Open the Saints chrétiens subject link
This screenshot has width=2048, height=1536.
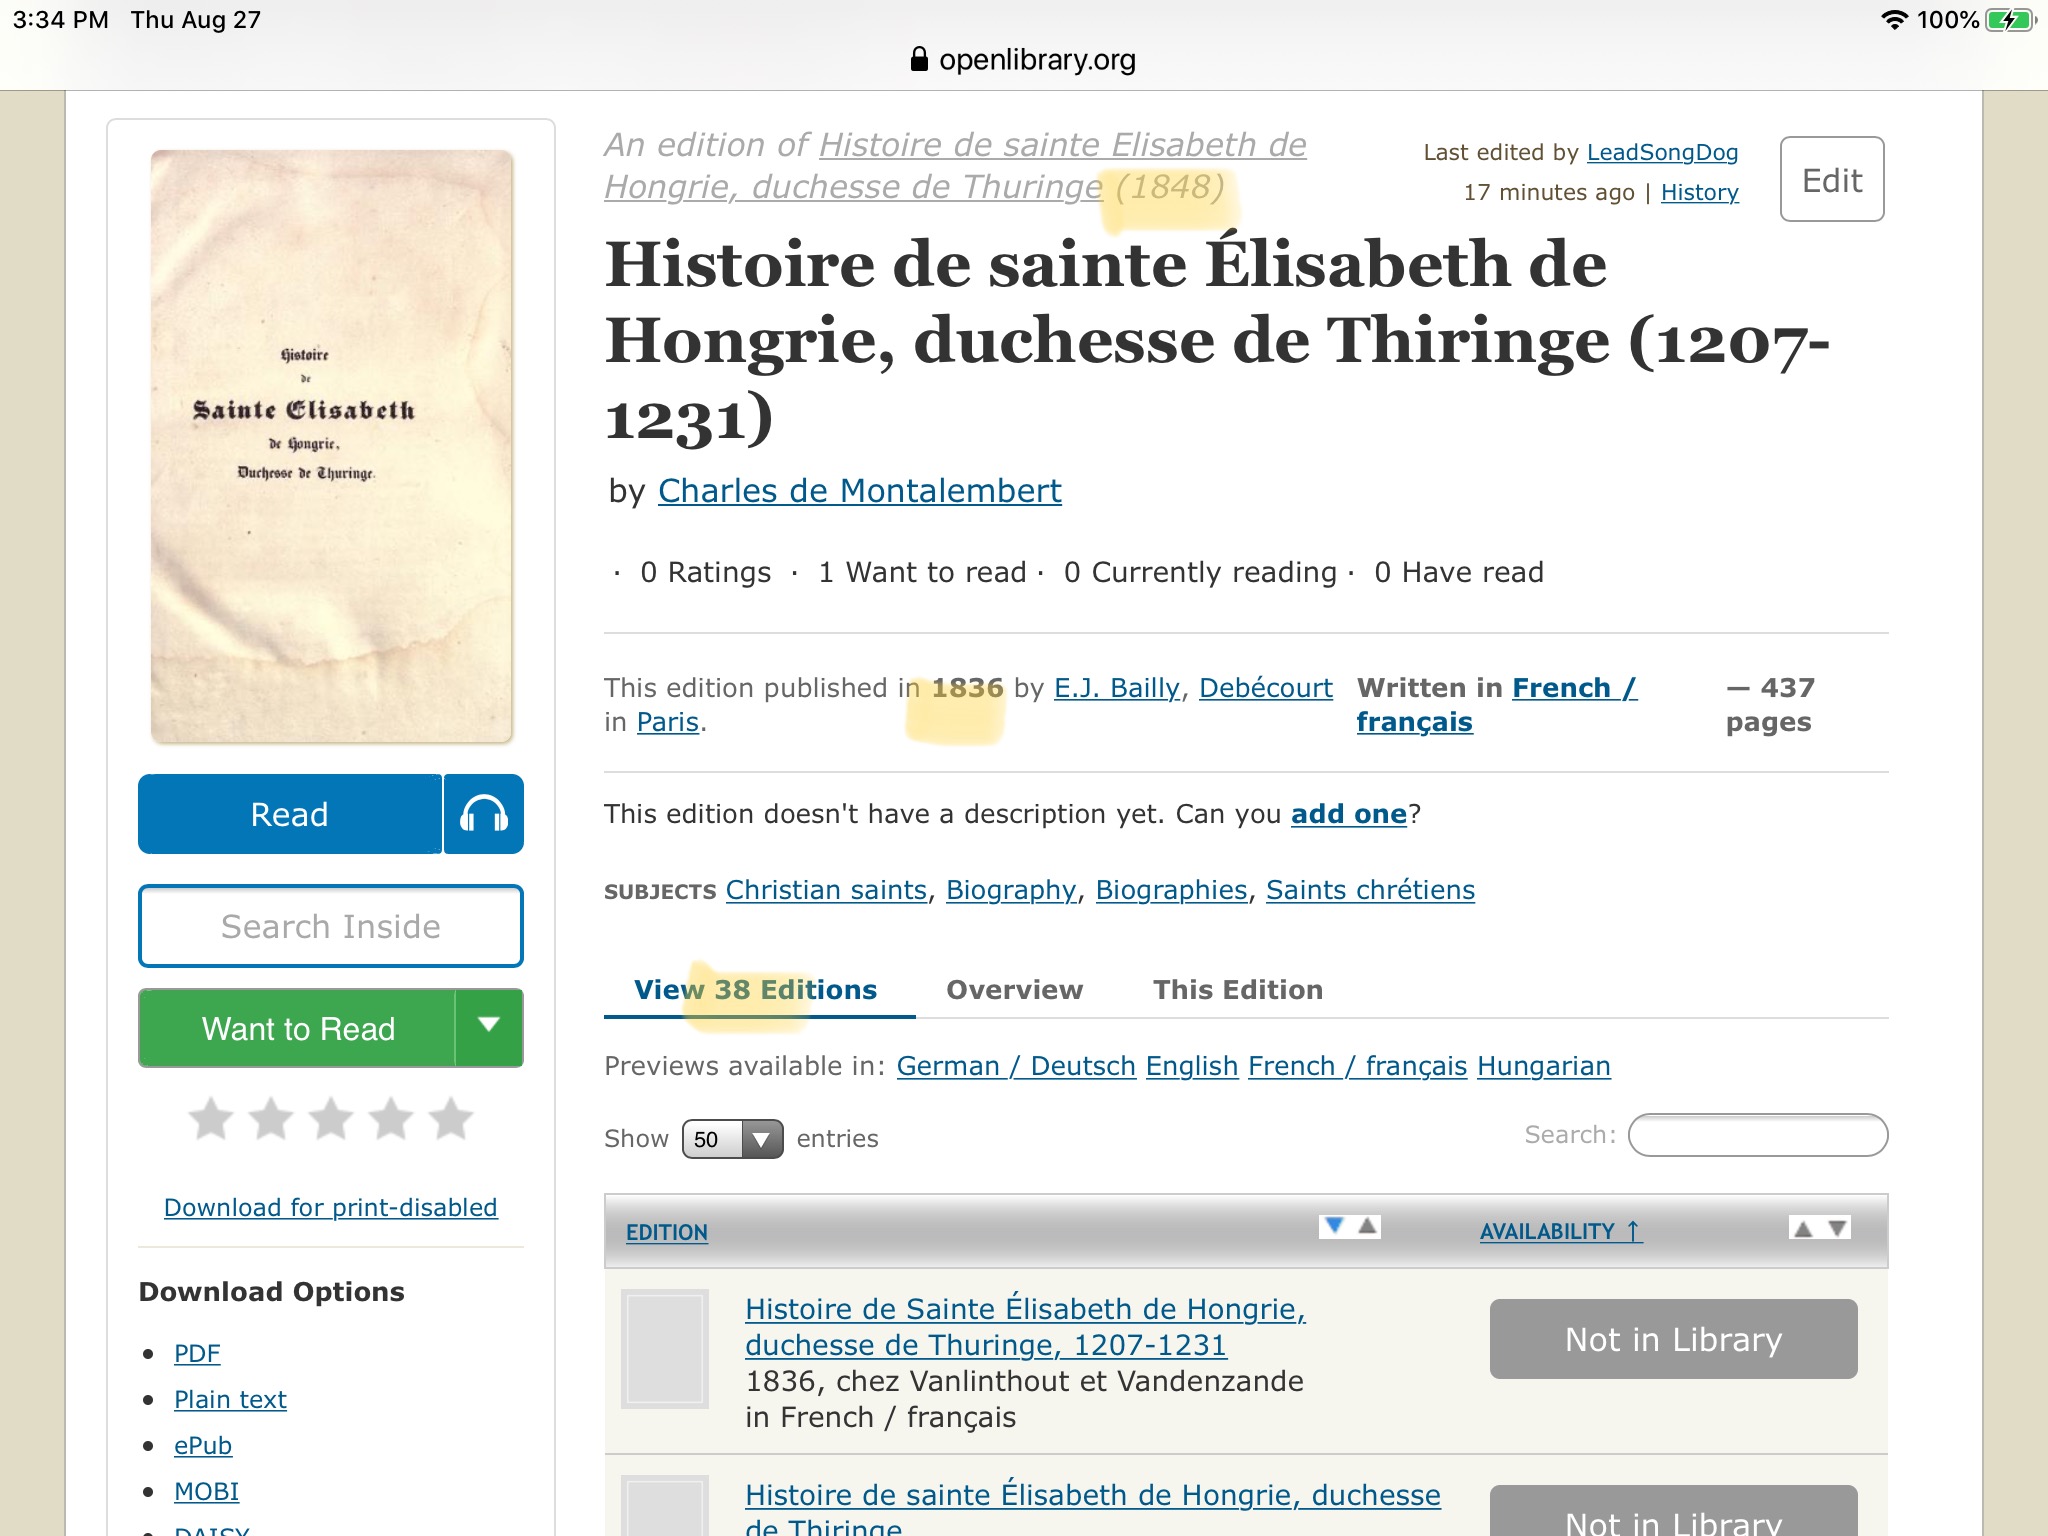1370,890
